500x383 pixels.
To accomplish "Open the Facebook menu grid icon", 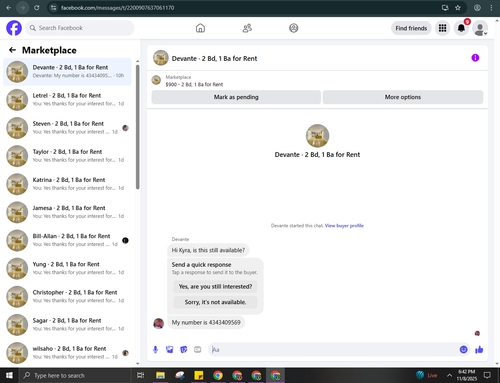I will point(442,28).
